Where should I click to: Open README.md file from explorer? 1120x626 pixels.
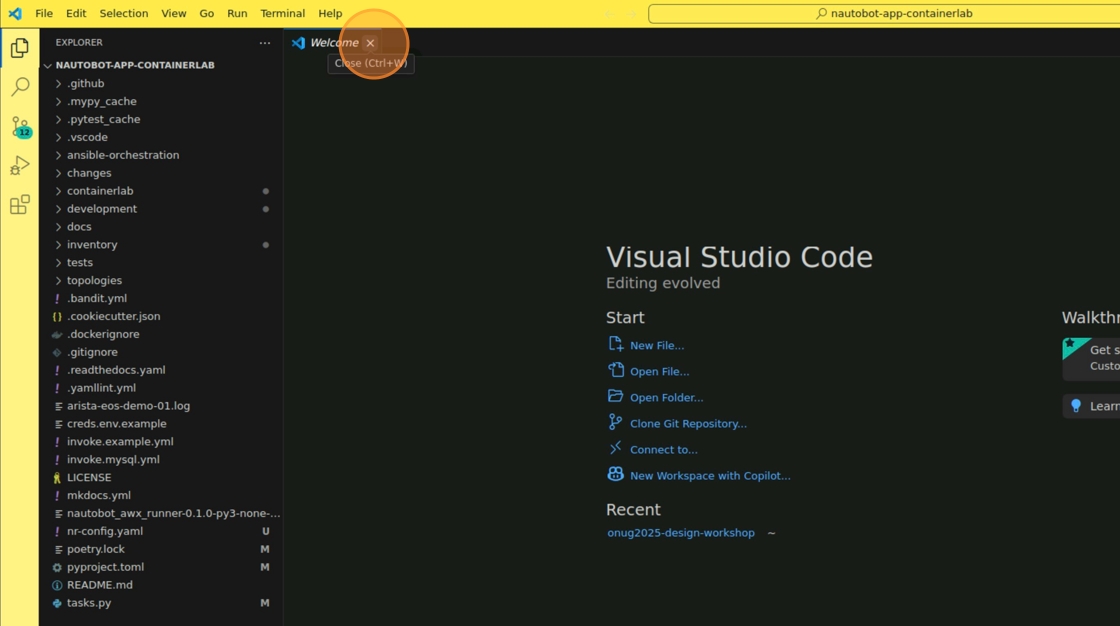[99, 585]
